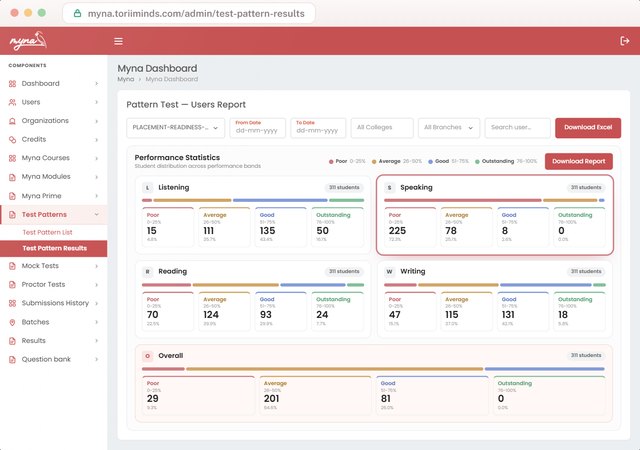Open the All Branches dropdown
Screen dimensions: 640x450
click(x=449, y=128)
